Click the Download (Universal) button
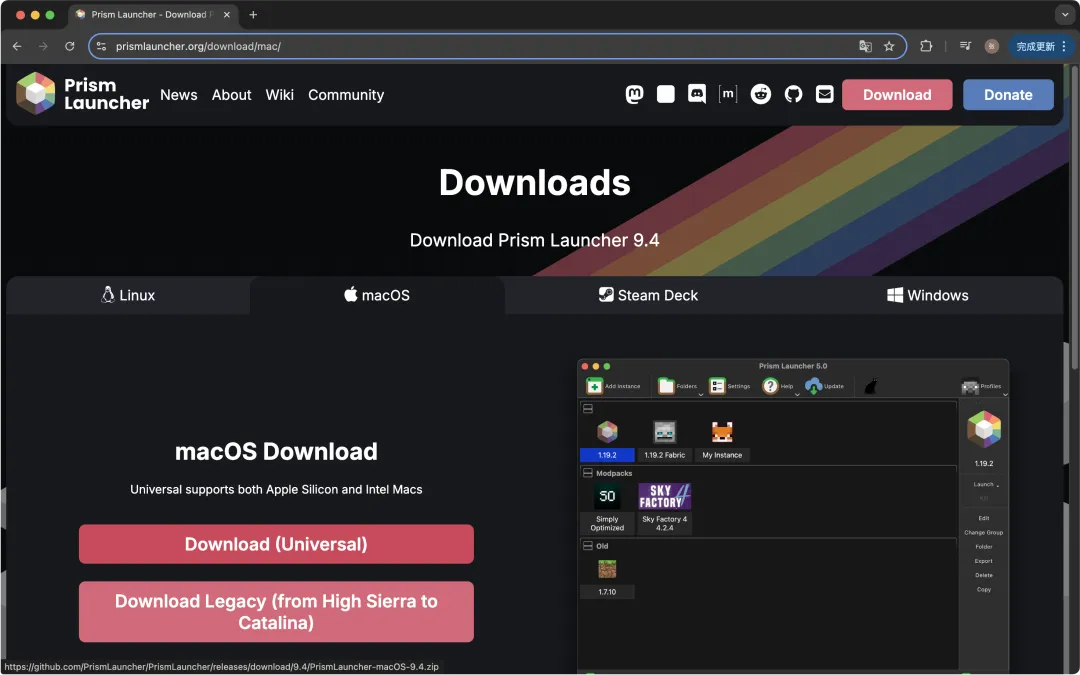Screen dimensions: 1080x675 (x=276, y=544)
